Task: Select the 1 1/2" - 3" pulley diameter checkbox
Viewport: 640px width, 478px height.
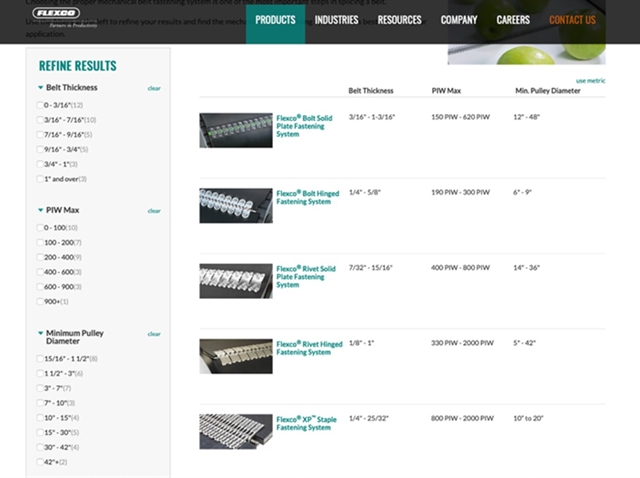Action: pos(40,373)
